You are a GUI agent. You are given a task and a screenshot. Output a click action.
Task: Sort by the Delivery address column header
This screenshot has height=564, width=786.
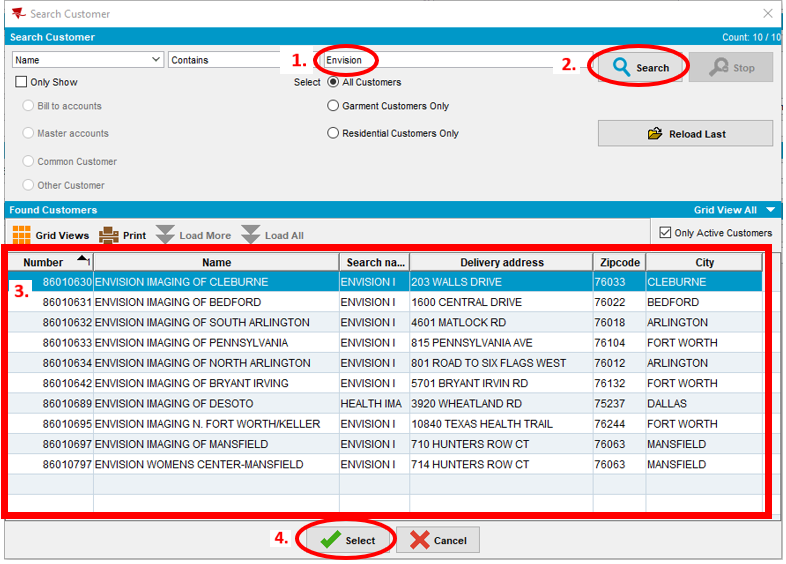pos(501,262)
